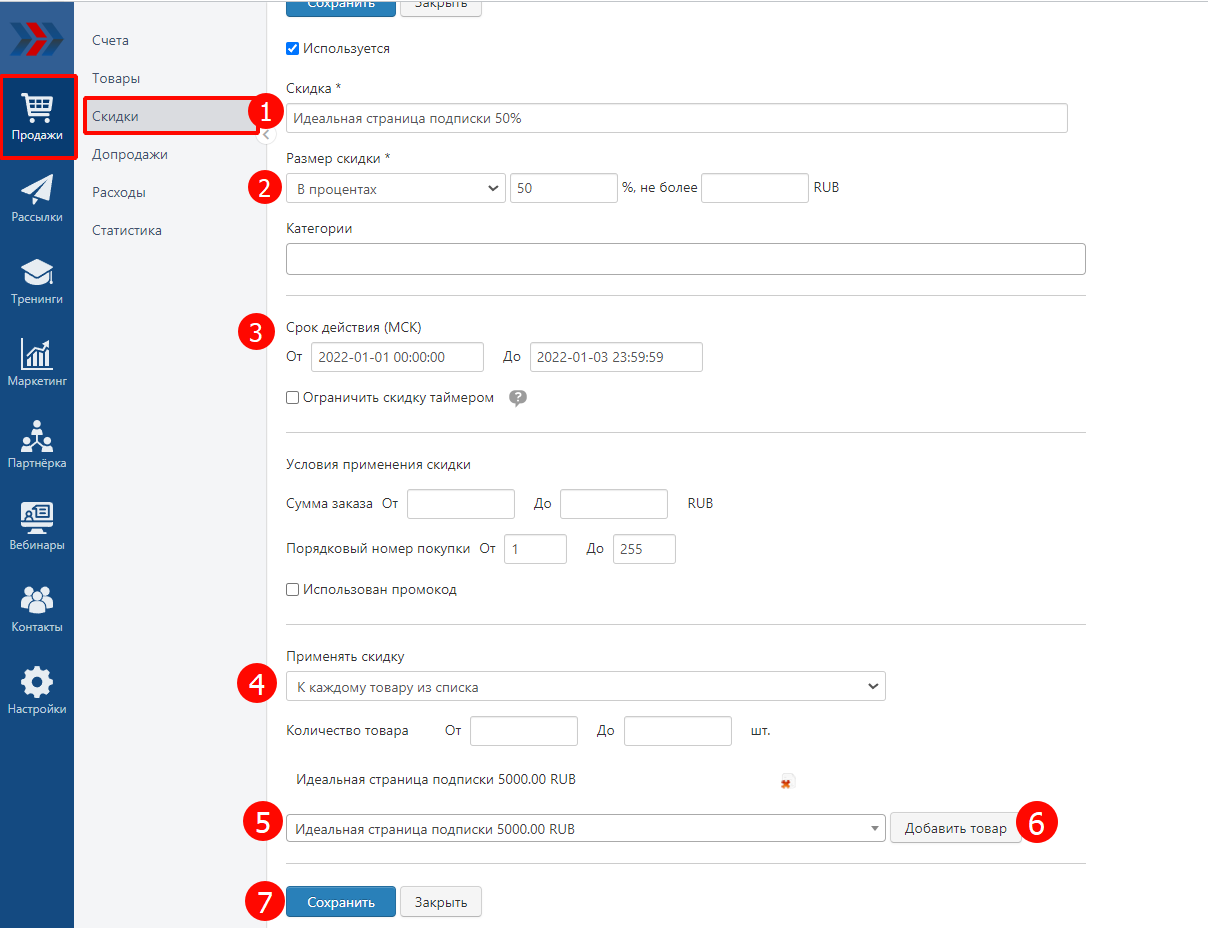Open the В процентах discount type dropdown
Screen dimensions: 1208x928
click(x=396, y=188)
